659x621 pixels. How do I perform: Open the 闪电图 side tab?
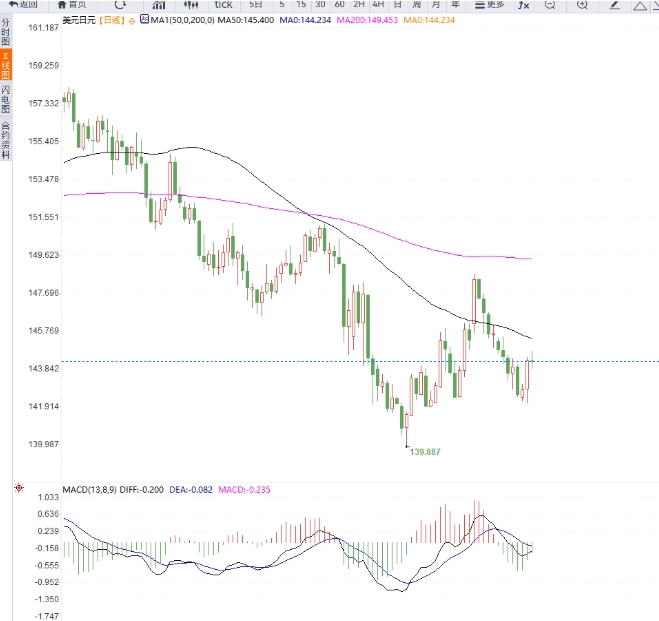click(6, 98)
